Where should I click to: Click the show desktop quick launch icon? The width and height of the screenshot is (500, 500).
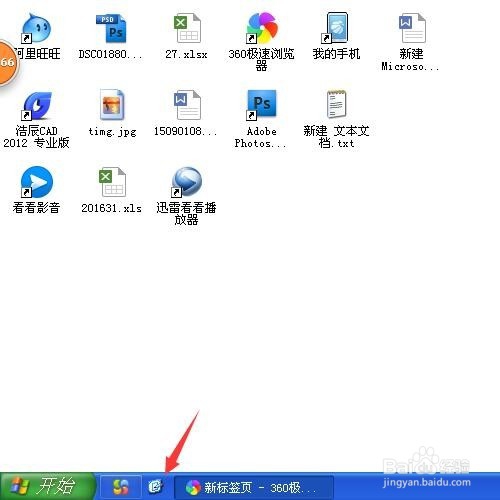(156, 487)
